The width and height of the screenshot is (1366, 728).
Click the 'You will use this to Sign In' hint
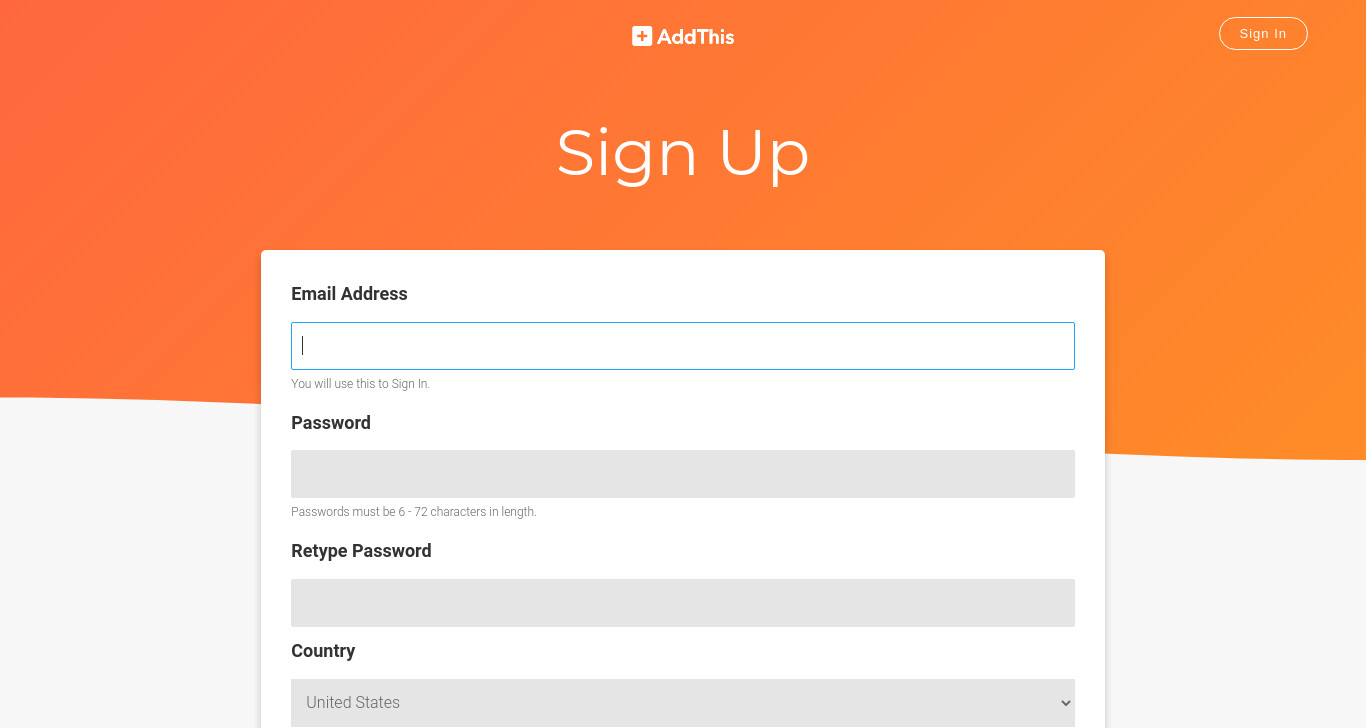click(360, 384)
